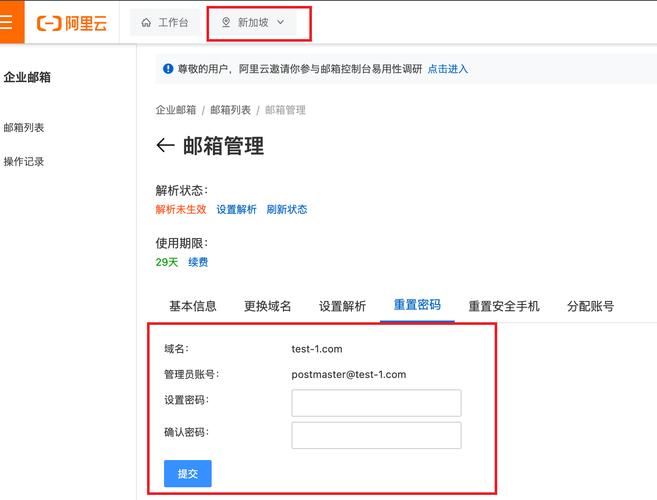Switch to the 重置安全手机 tab
The image size is (657, 500).
pyautogui.click(x=504, y=306)
